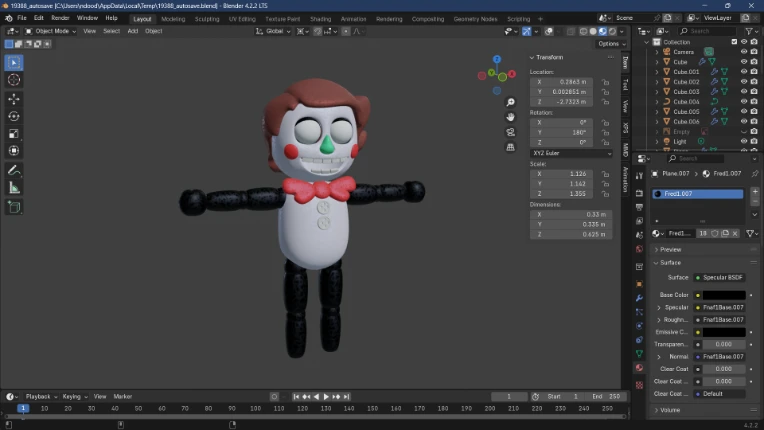This screenshot has height=430, width=764.
Task: Switch to Rendered viewport shading
Action: tap(612, 31)
